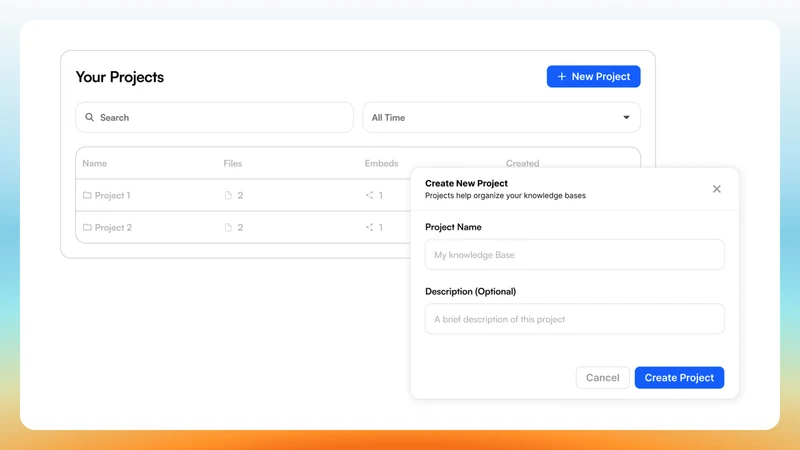Click the file icon in Project 1 row
The width and height of the screenshot is (800, 450).
[228, 195]
